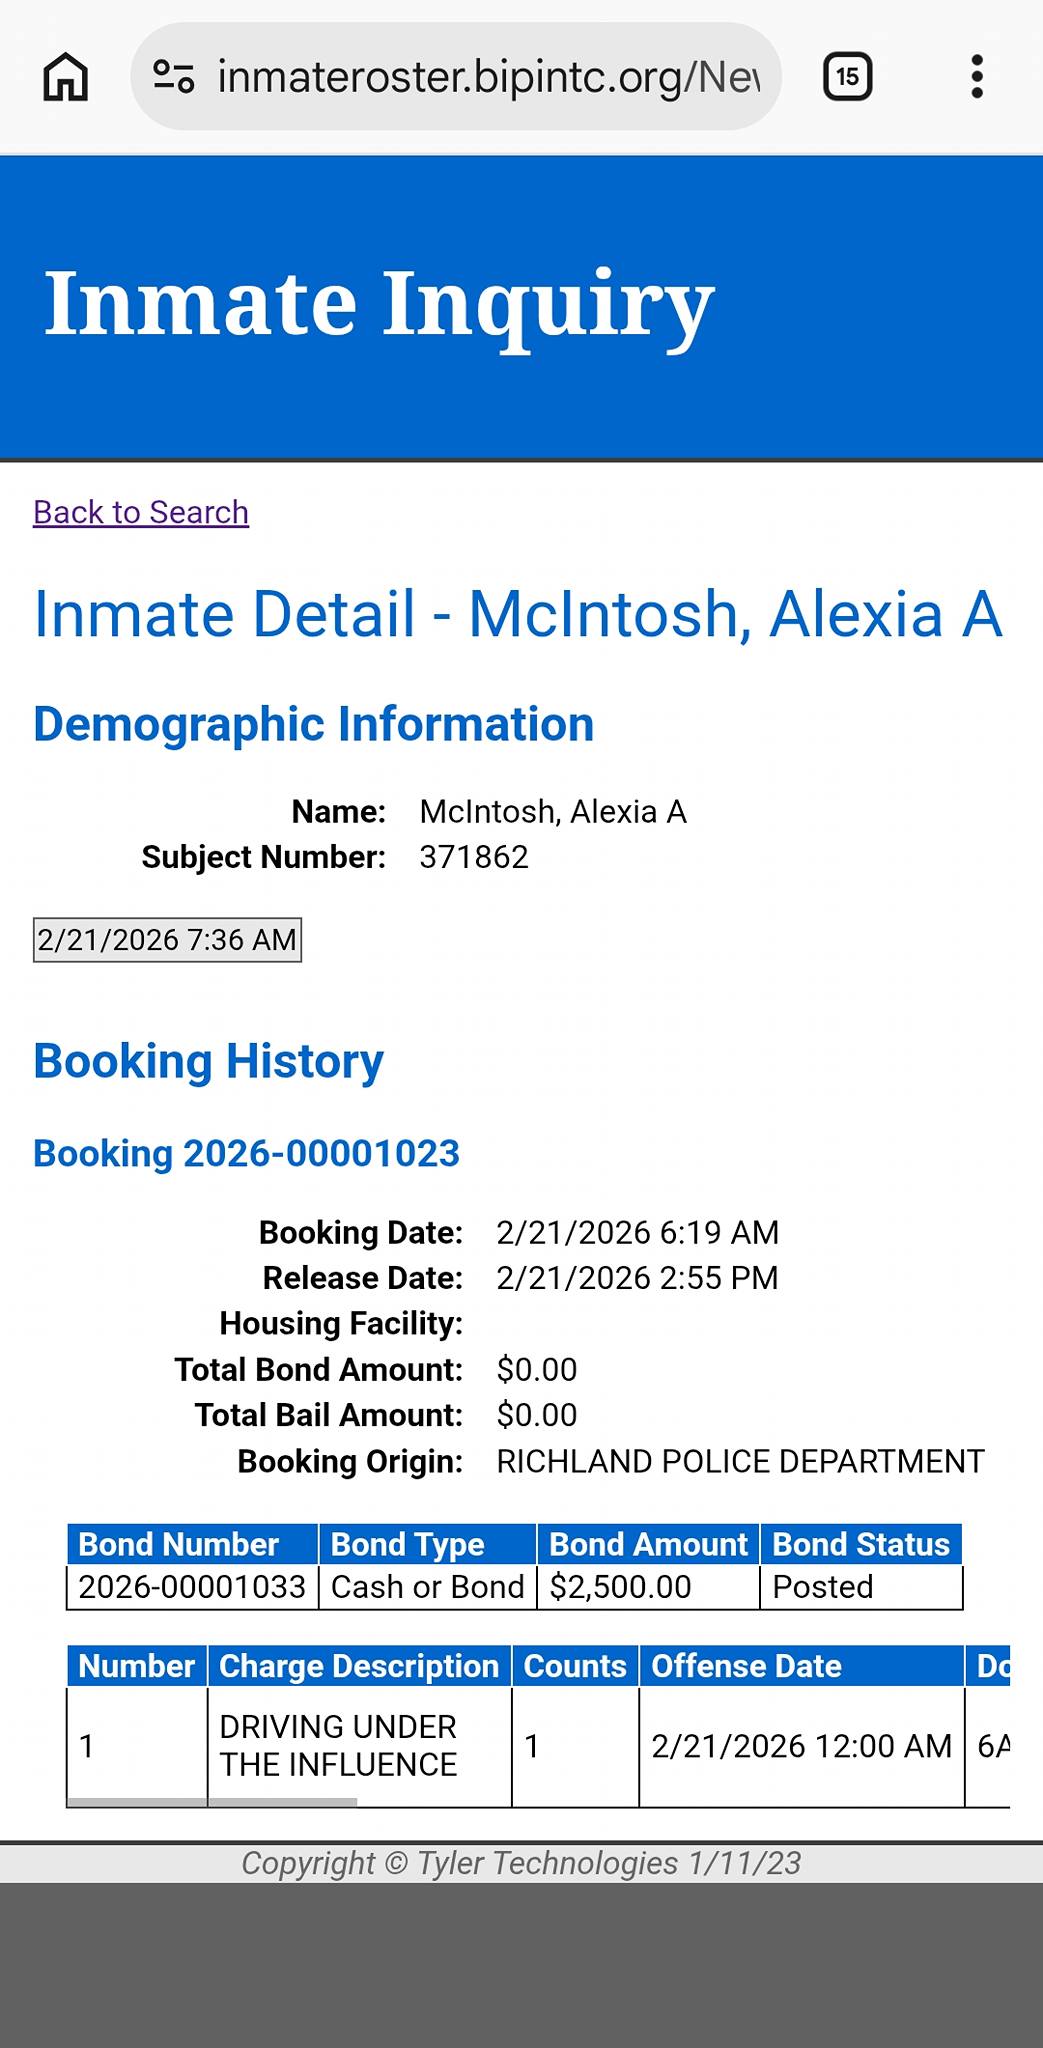1043x2048 pixels.
Task: Select the Booking 2026-00001023 heading
Action: 246,1153
